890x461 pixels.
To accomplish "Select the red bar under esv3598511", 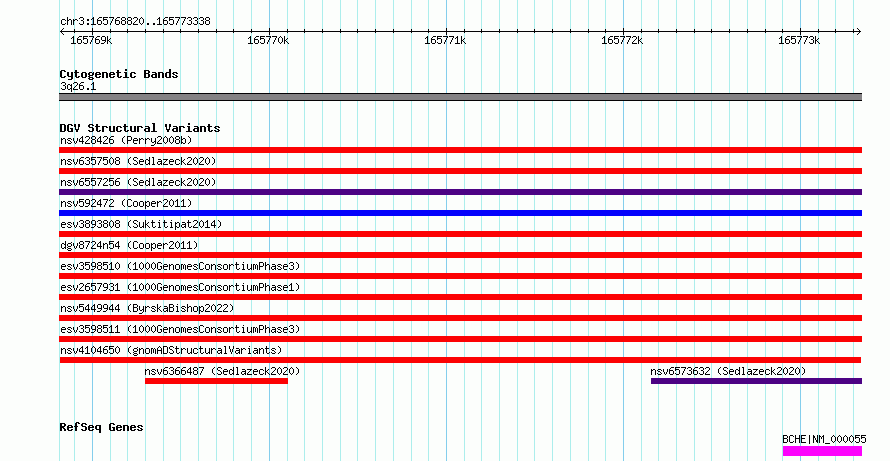I will tap(460, 339).
